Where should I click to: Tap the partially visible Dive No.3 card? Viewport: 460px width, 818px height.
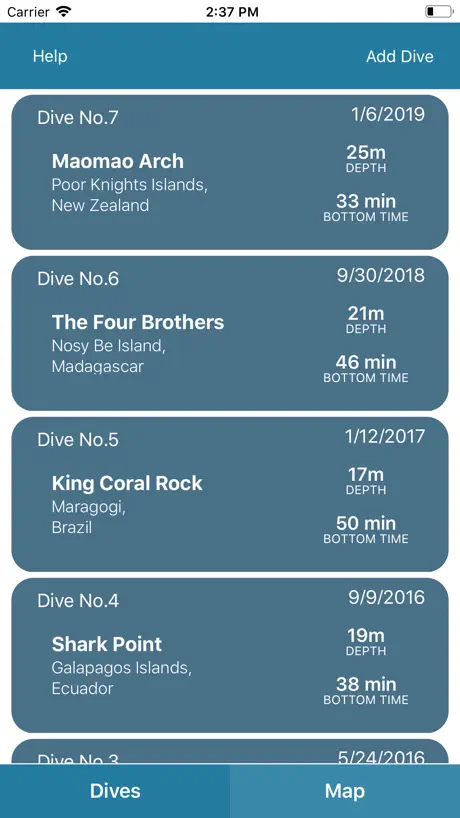tap(230, 752)
